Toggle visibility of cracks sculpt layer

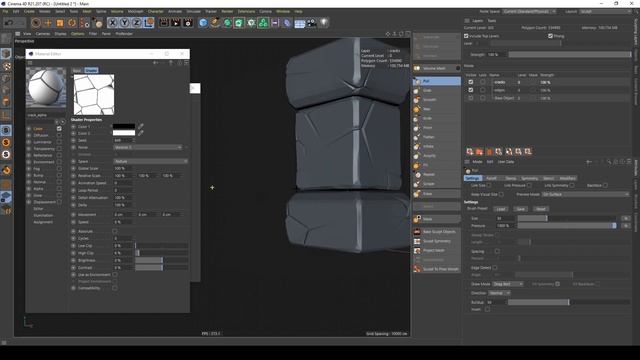tap(471, 82)
